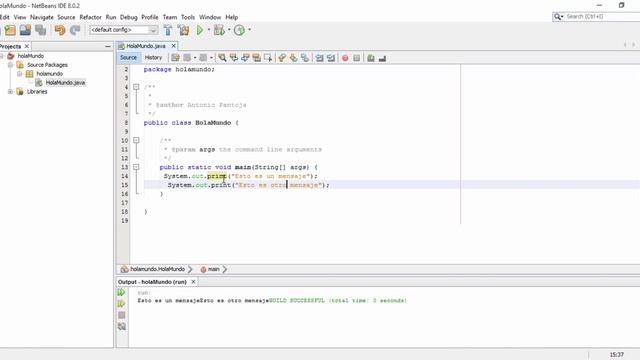
Task: Click the Uncomment editor toolbar icon
Action: [x=382, y=58]
